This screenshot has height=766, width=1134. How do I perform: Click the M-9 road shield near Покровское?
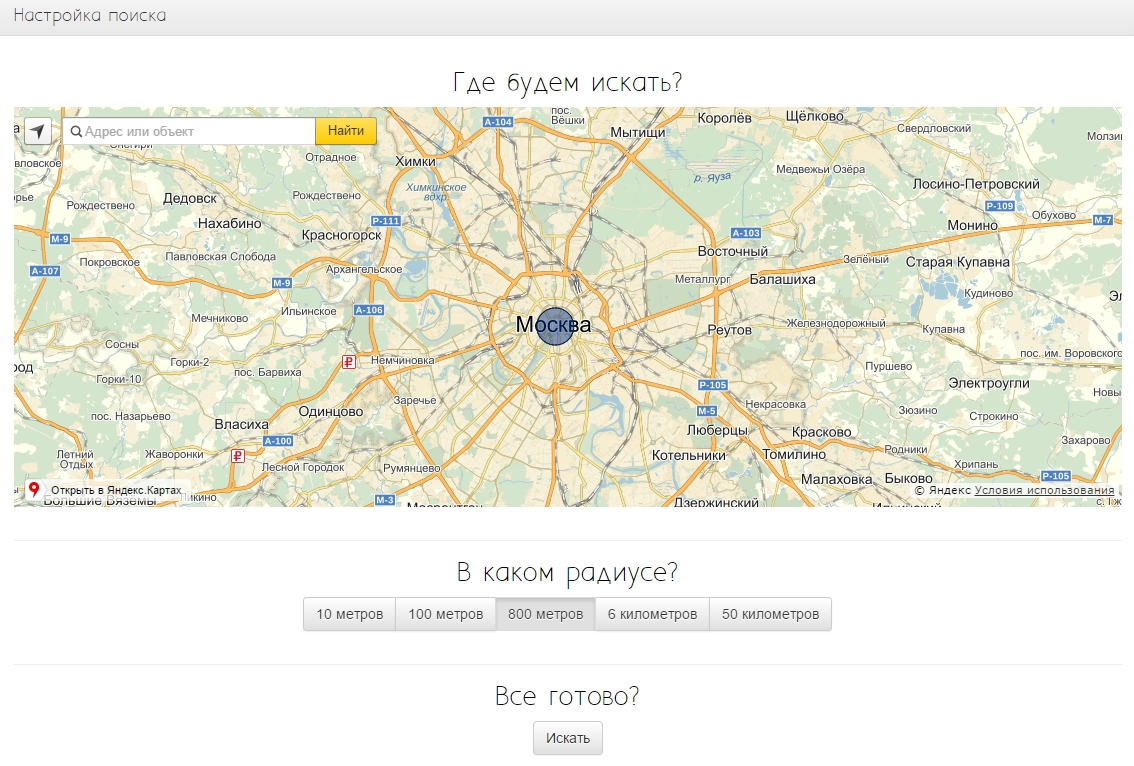point(60,239)
